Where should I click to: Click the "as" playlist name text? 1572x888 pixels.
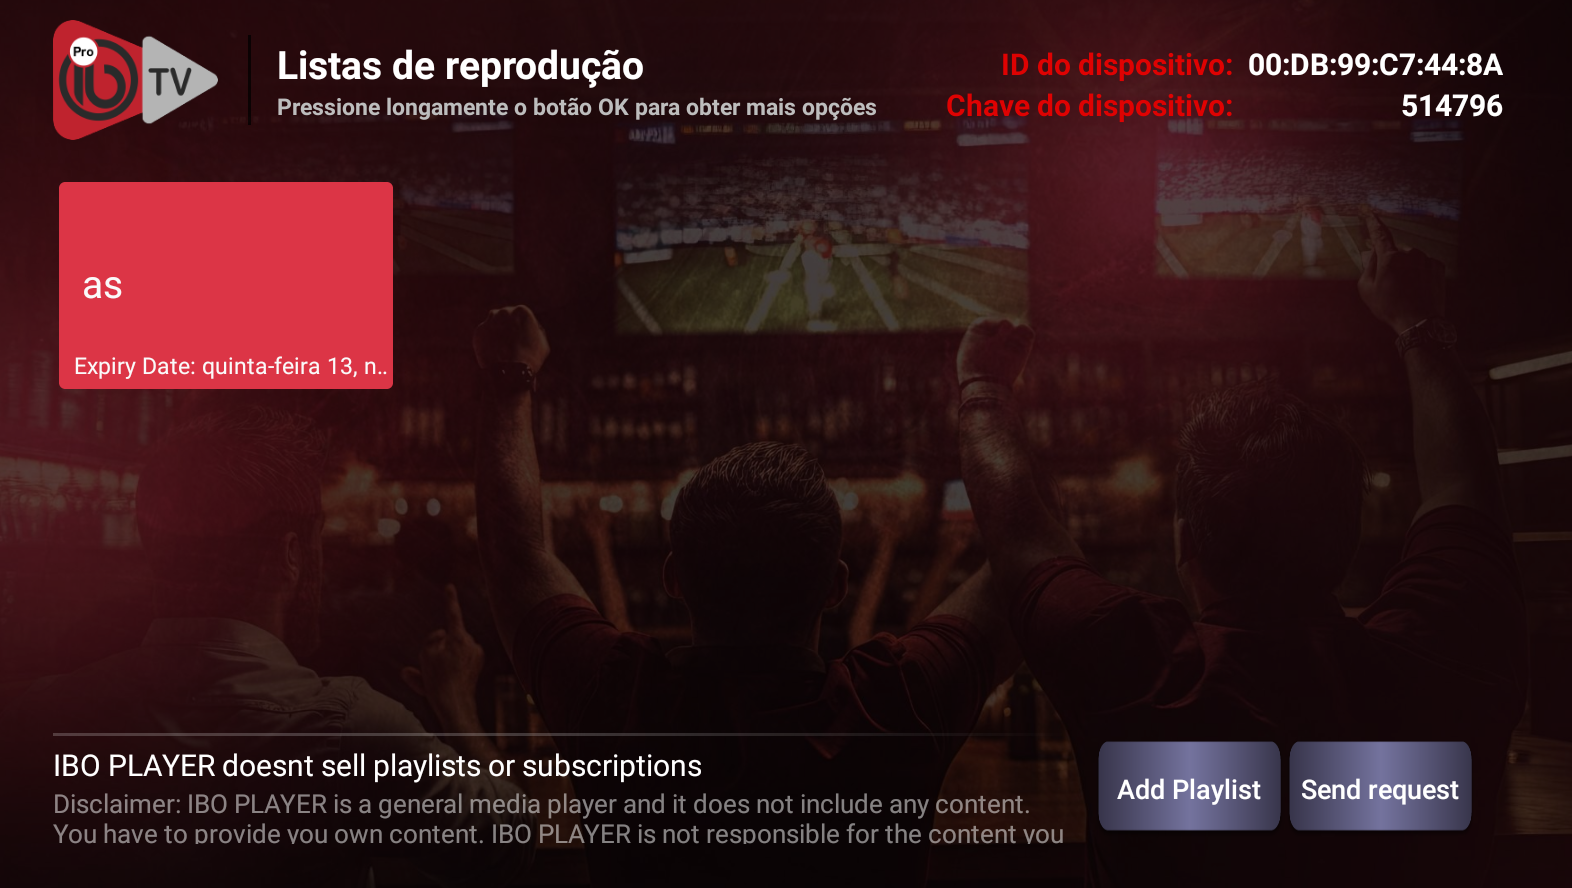[102, 286]
